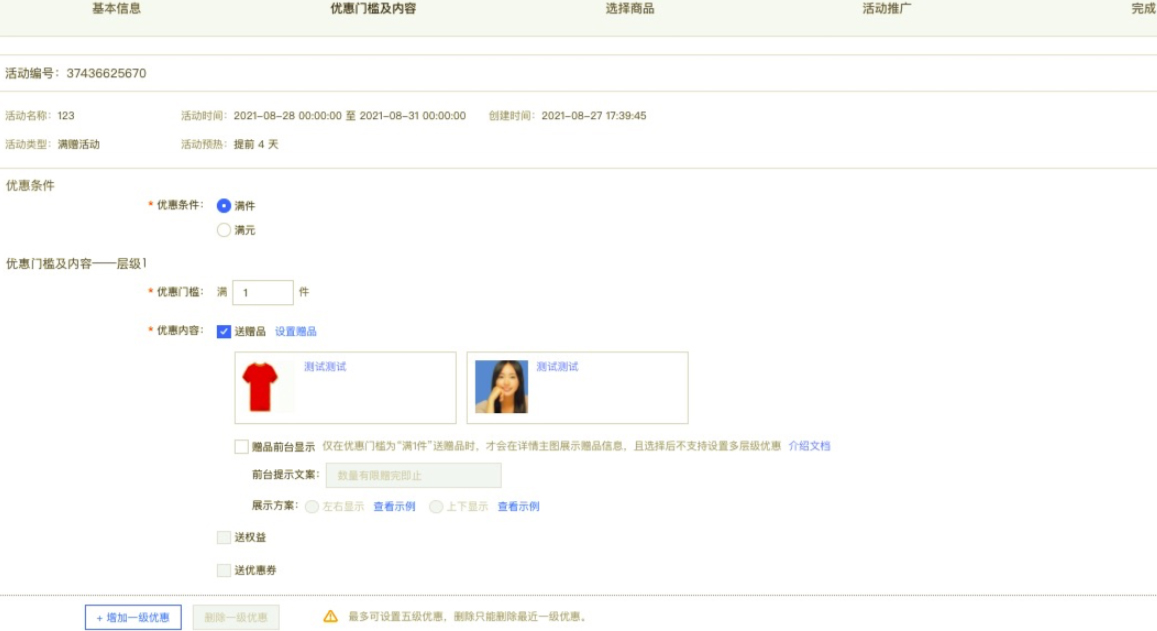Enable the 赠品前台显示 checkbox
The height and width of the screenshot is (631, 1157).
242,447
